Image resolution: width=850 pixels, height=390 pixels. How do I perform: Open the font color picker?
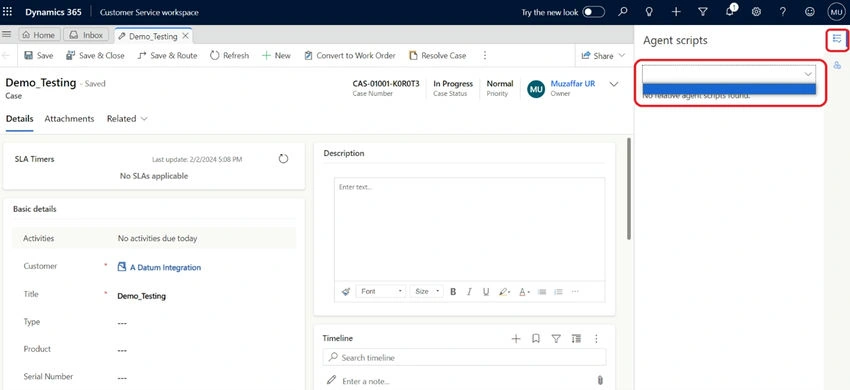coord(524,292)
